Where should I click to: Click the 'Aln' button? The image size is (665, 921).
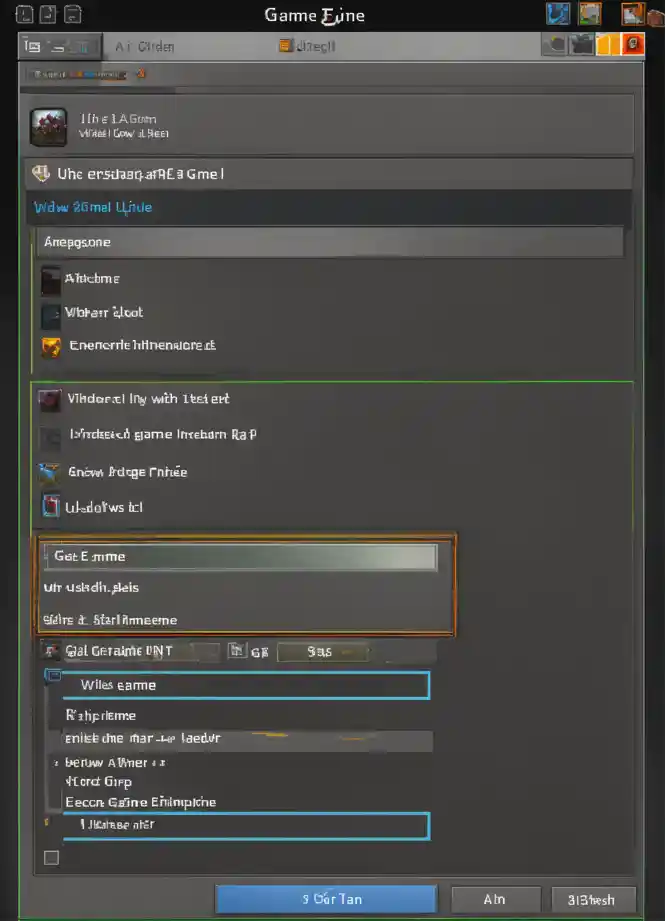tap(495, 899)
